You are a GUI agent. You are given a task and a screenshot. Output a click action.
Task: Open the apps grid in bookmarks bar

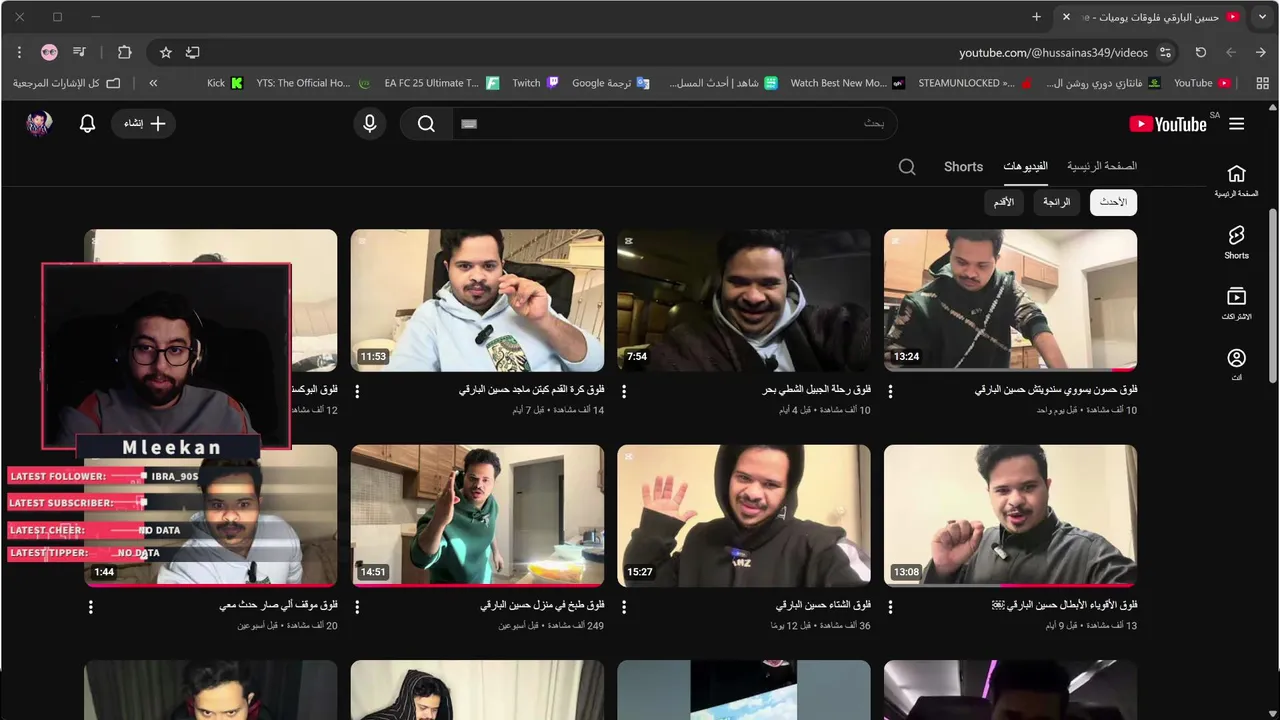[1261, 83]
